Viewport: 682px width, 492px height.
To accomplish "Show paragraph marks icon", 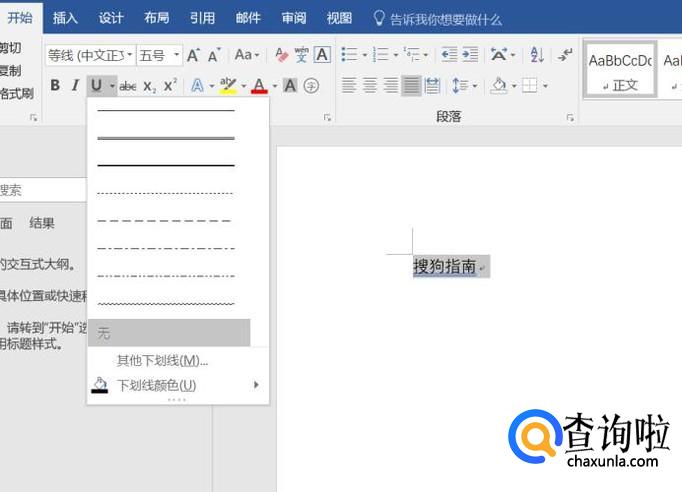I will click(565, 55).
